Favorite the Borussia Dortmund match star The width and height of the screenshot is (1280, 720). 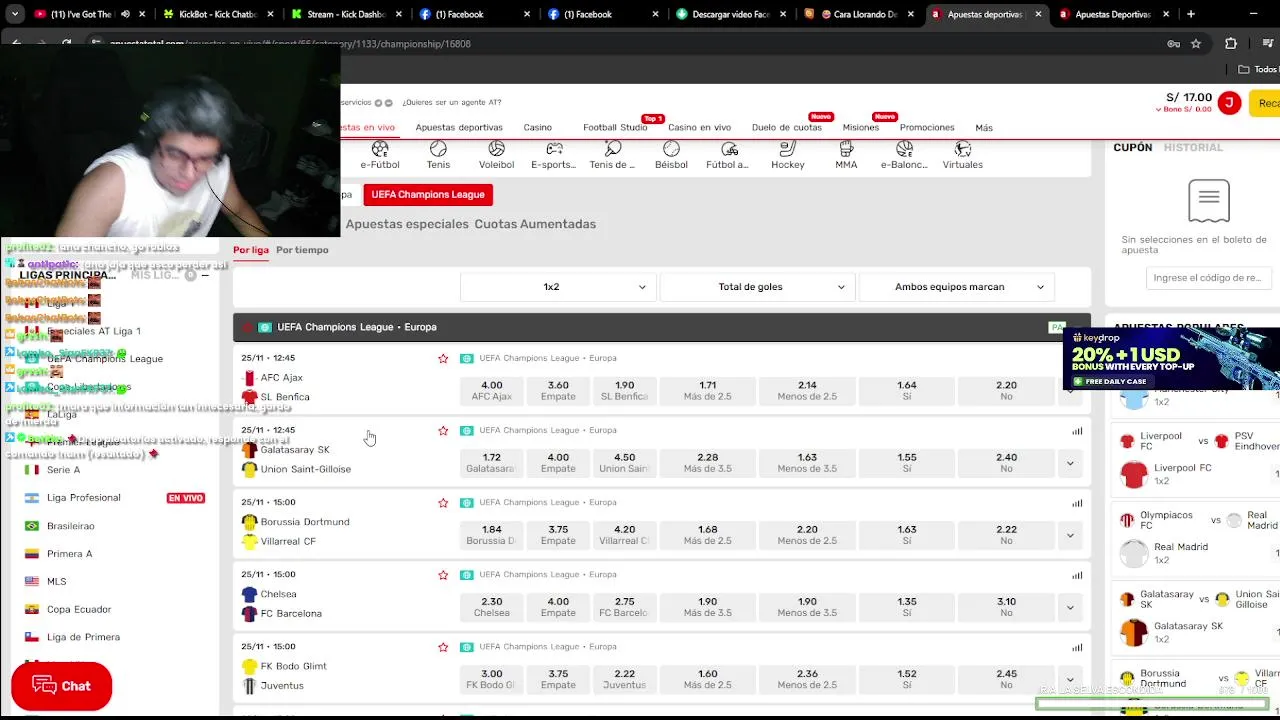point(443,503)
